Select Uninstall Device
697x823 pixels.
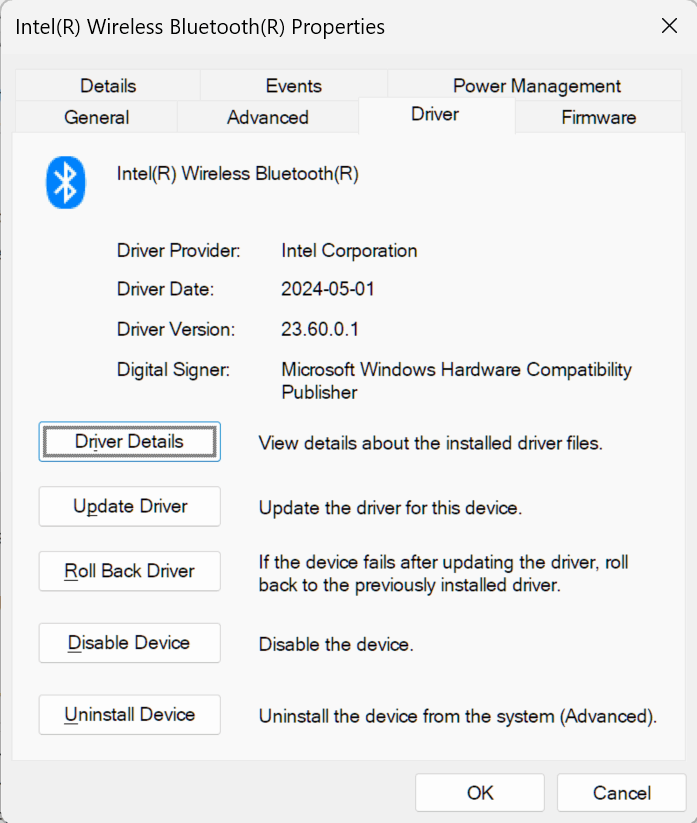pyautogui.click(x=130, y=715)
